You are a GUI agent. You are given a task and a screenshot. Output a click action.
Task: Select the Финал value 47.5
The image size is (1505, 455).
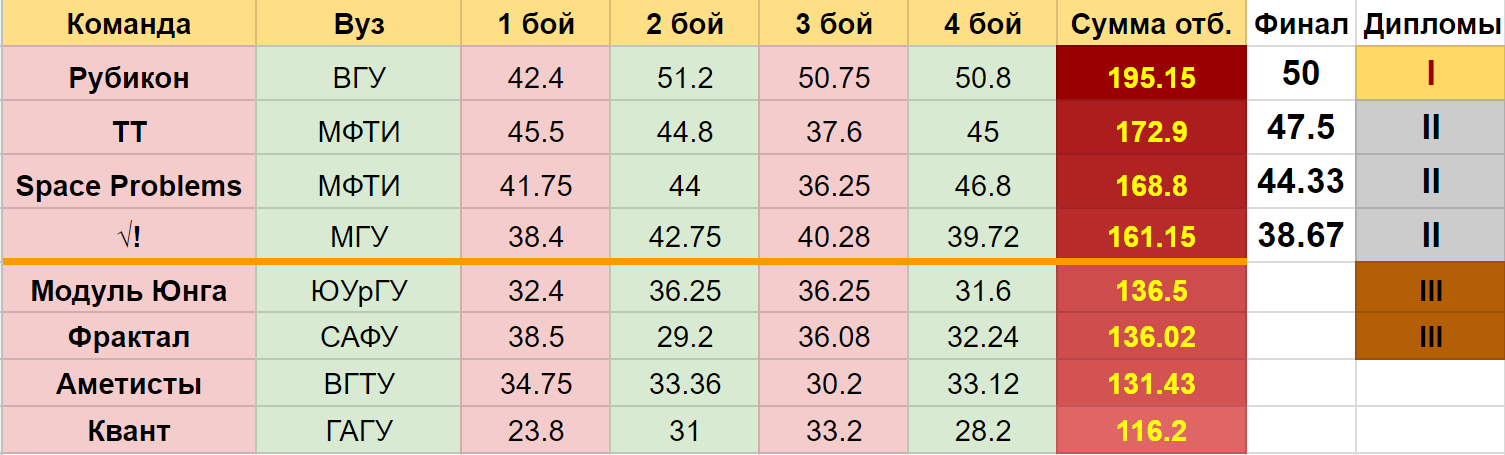pyautogui.click(x=1301, y=129)
